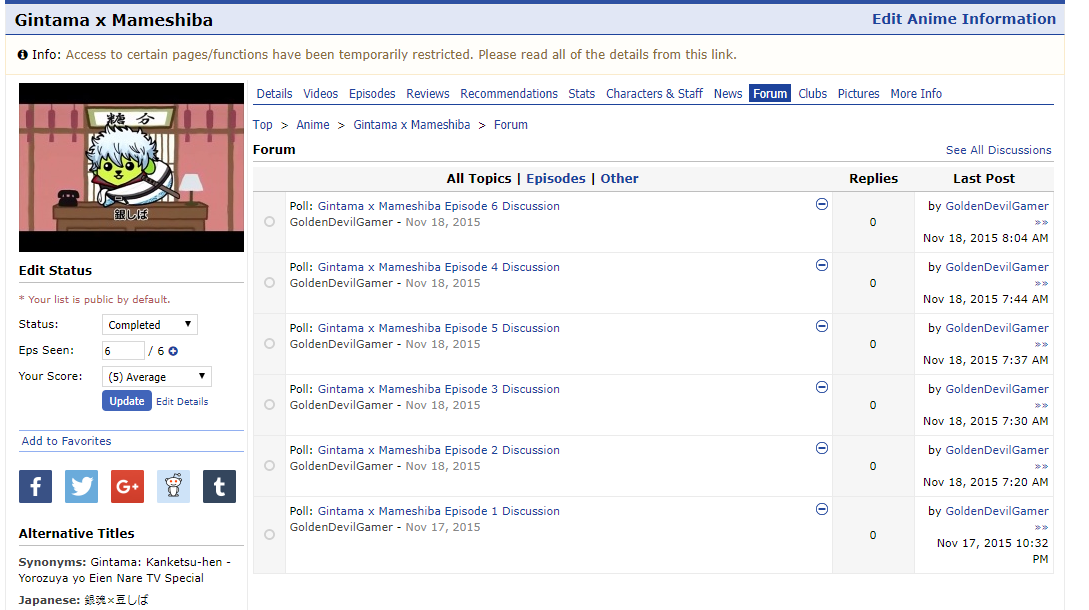Click the anime cover image
Image resolution: width=1089 pixels, height=610 pixels.
click(x=131, y=167)
